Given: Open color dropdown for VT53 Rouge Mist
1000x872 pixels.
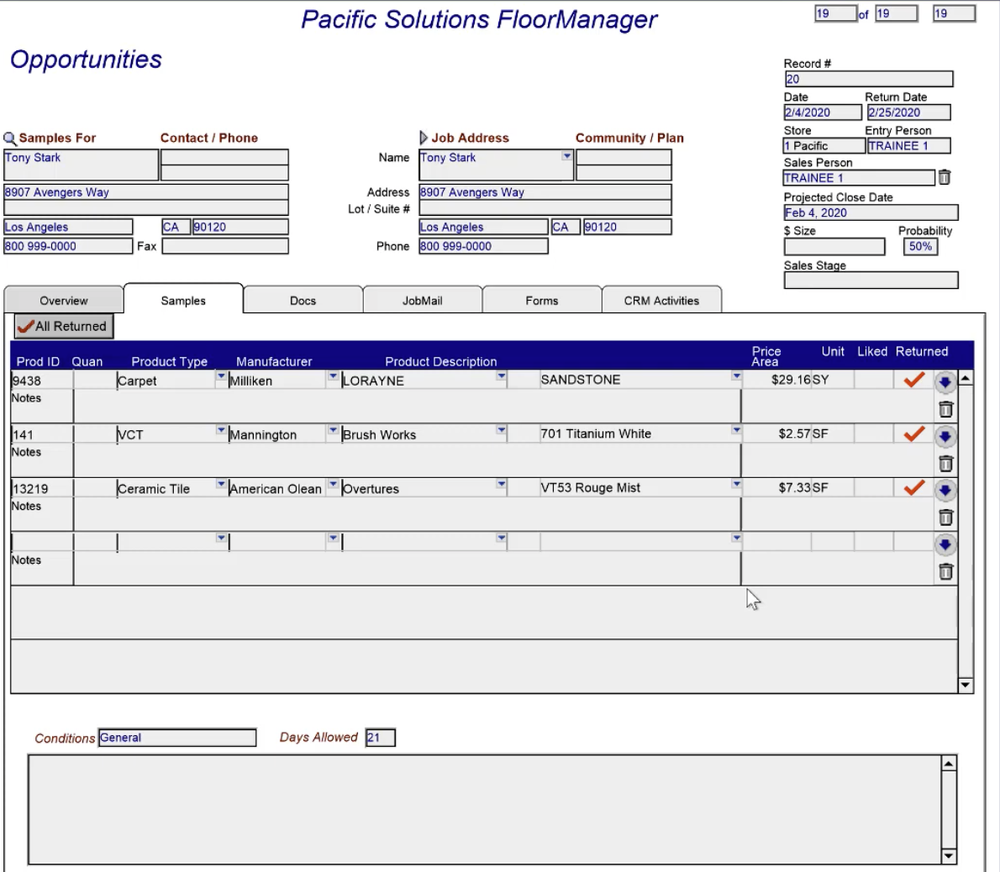Looking at the screenshot, I should (736, 485).
